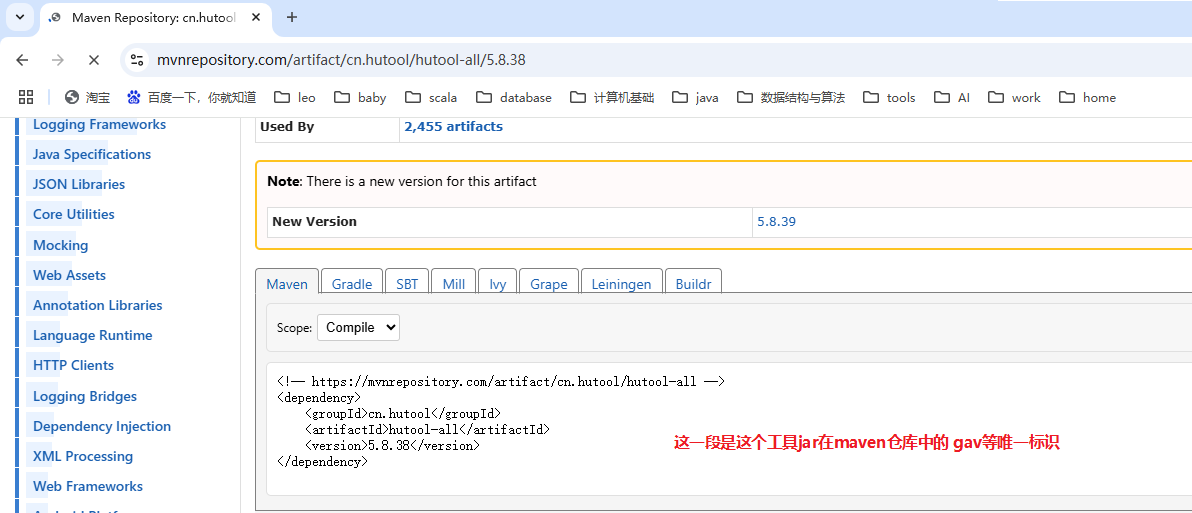Click the 'Scope:' label text
This screenshot has width=1192, height=513.
pyautogui.click(x=294, y=328)
